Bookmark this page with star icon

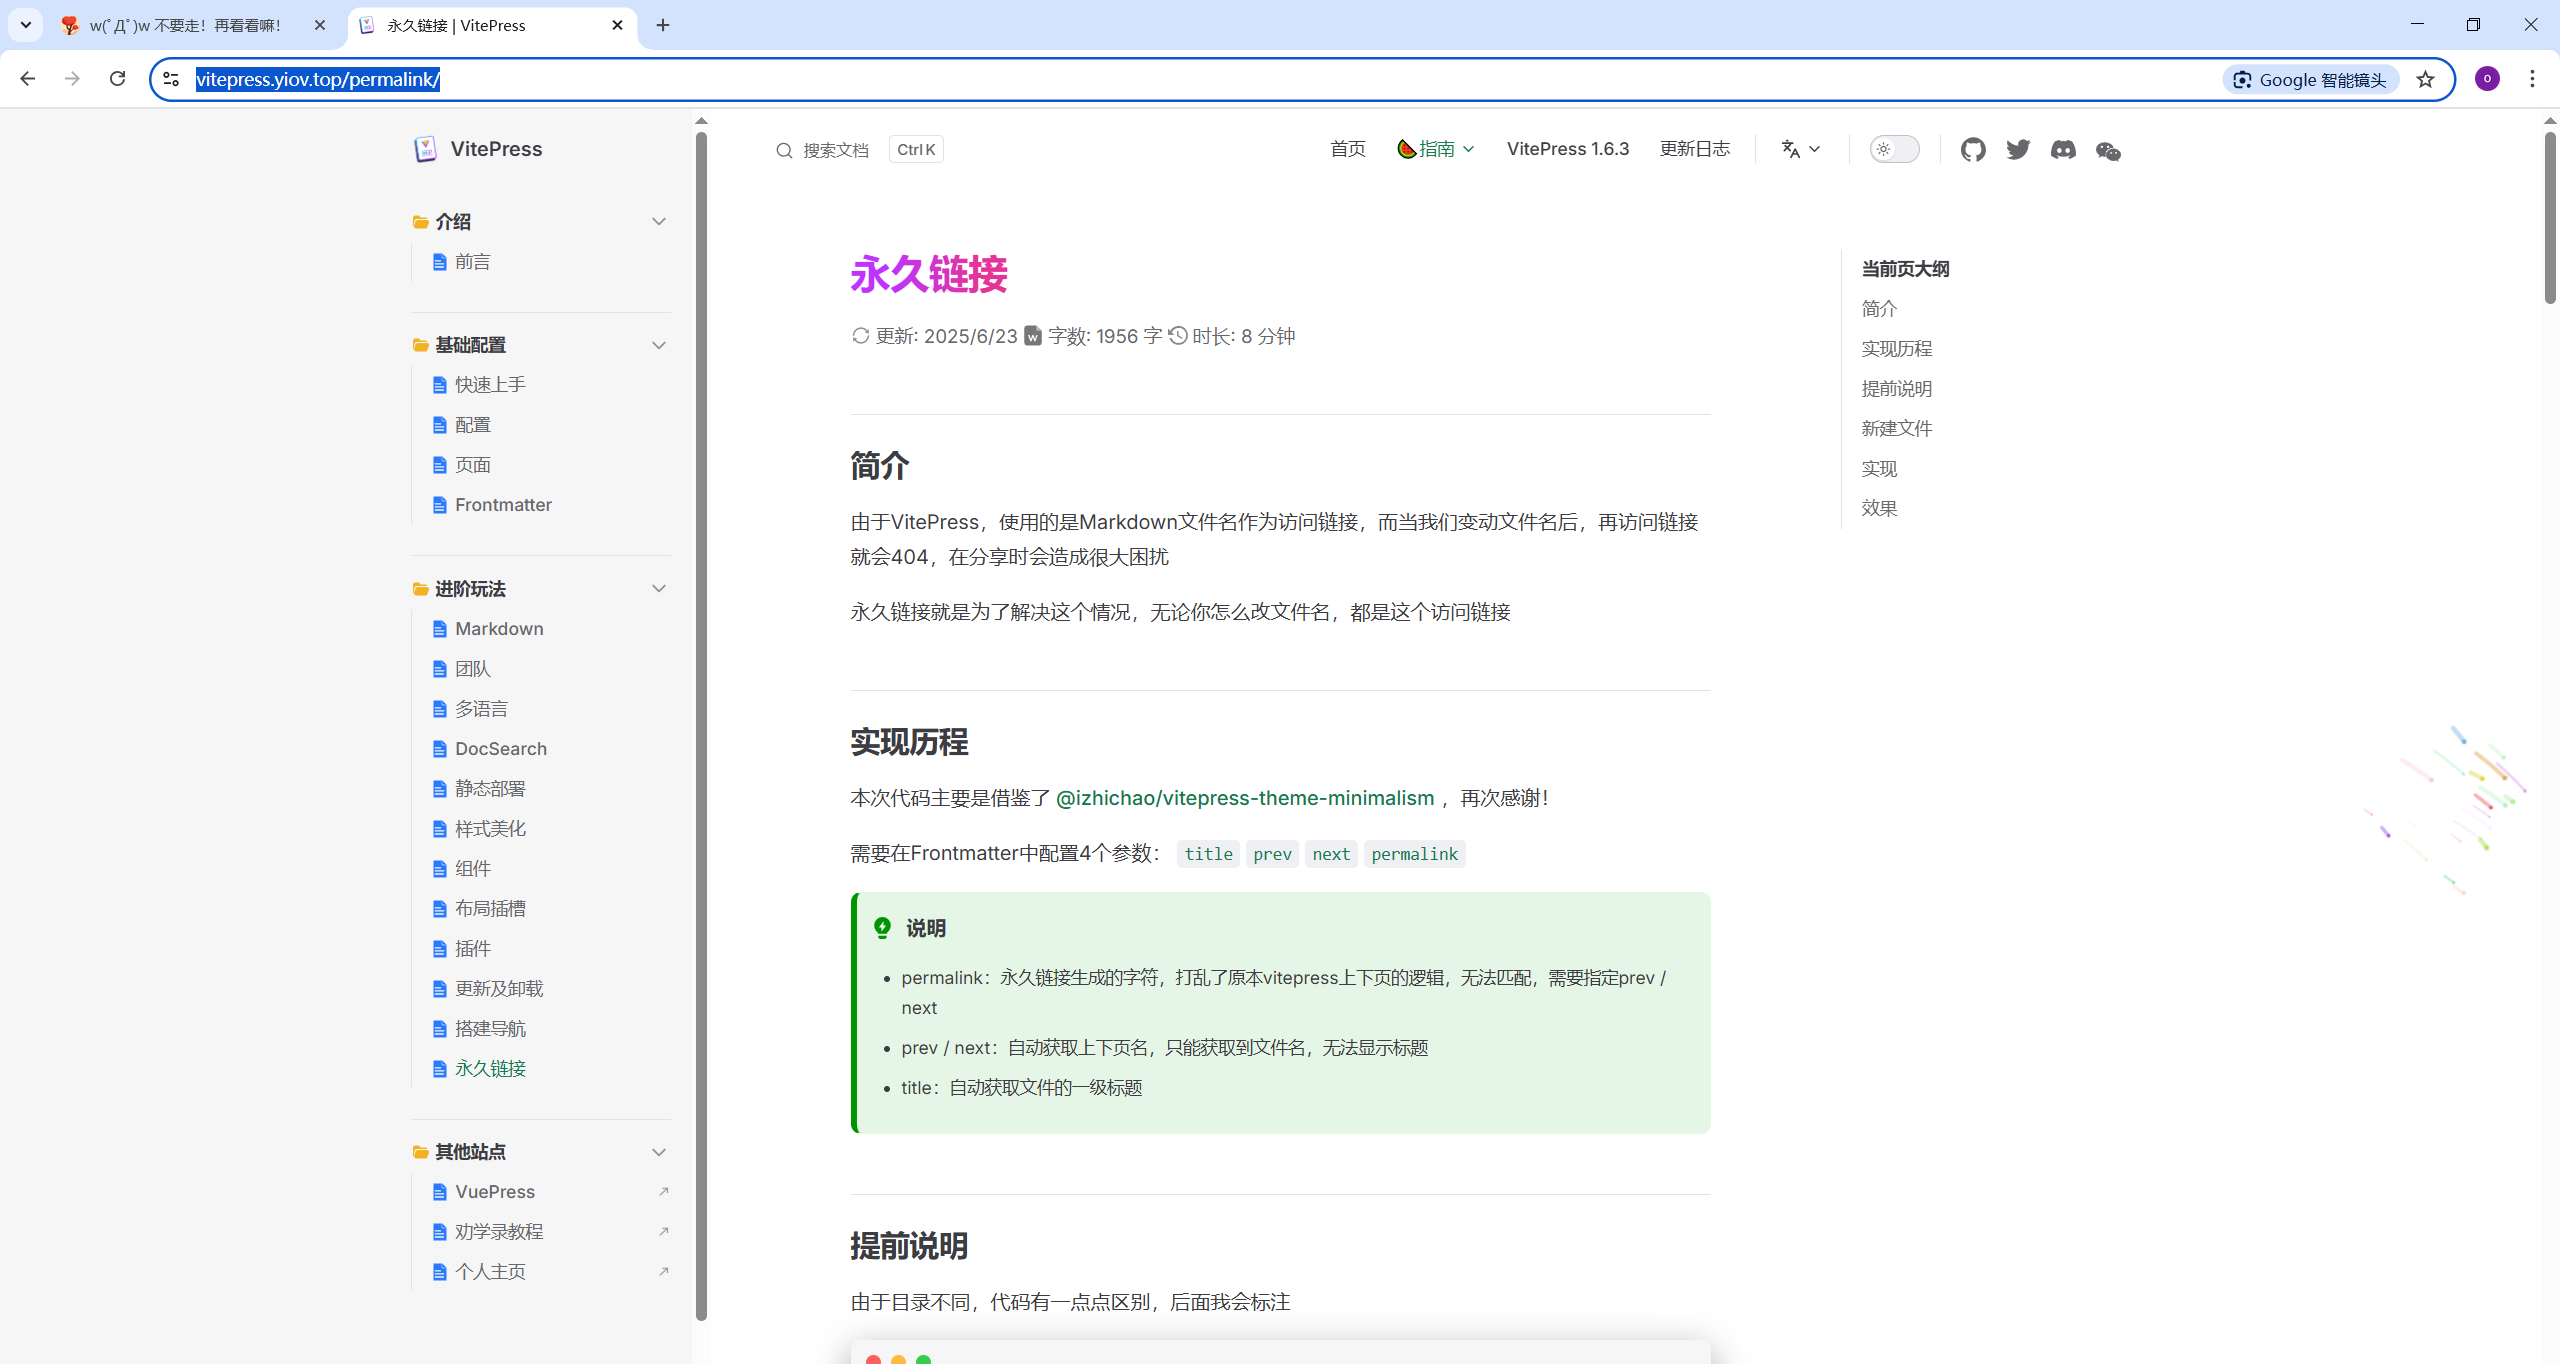[x=2425, y=80]
